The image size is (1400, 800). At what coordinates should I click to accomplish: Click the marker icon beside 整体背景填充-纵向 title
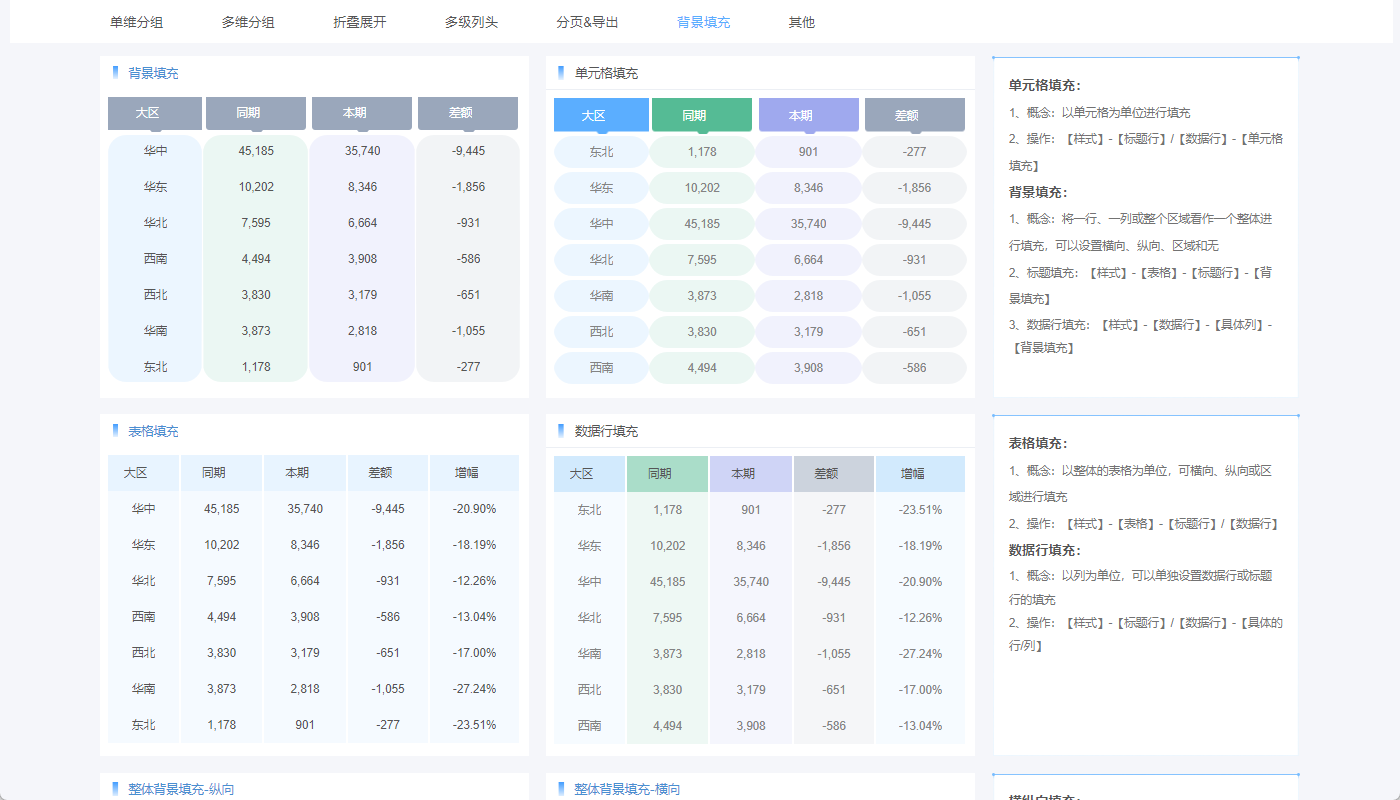[x=113, y=789]
